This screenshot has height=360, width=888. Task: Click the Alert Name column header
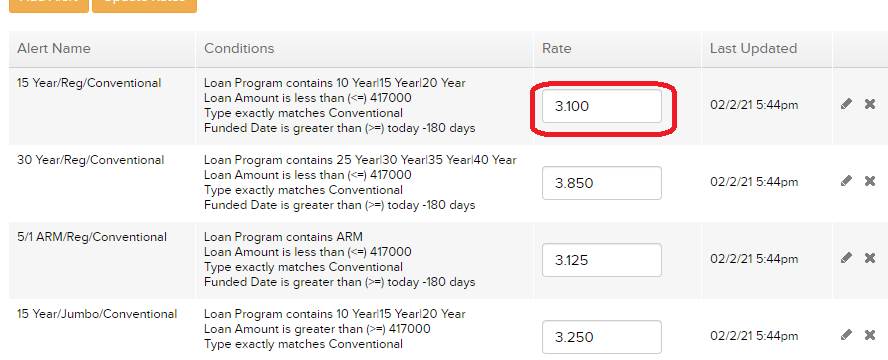click(54, 49)
